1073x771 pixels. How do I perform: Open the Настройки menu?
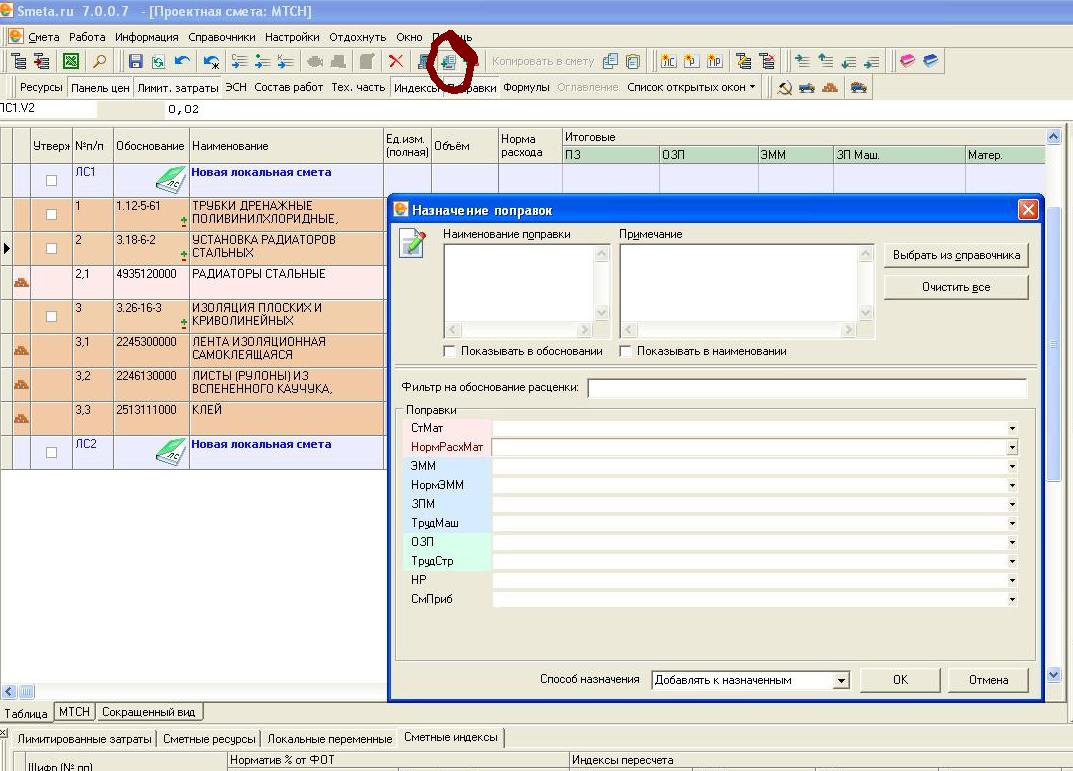292,37
